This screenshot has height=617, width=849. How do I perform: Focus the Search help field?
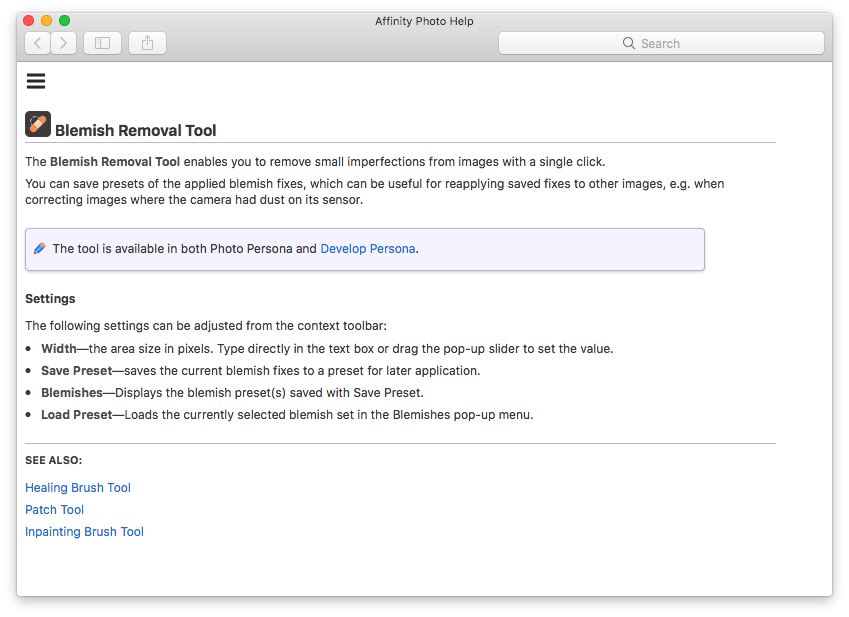pos(661,43)
